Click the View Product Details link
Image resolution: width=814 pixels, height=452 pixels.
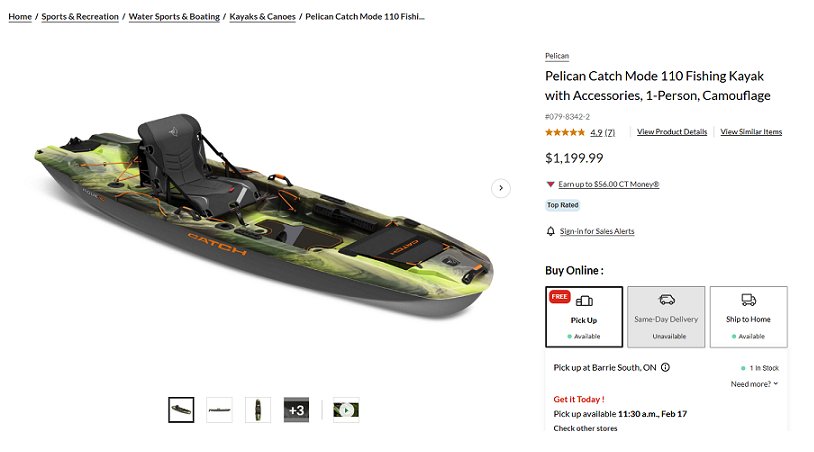pos(672,132)
